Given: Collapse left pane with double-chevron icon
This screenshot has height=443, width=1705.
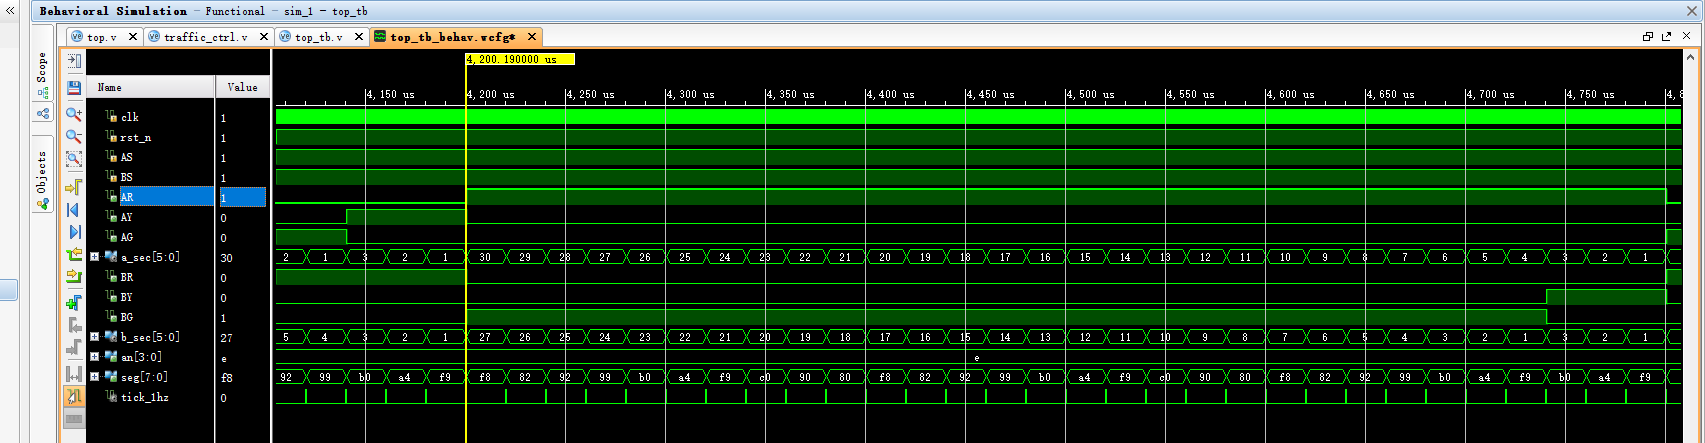Looking at the screenshot, I should pyautogui.click(x=11, y=11).
